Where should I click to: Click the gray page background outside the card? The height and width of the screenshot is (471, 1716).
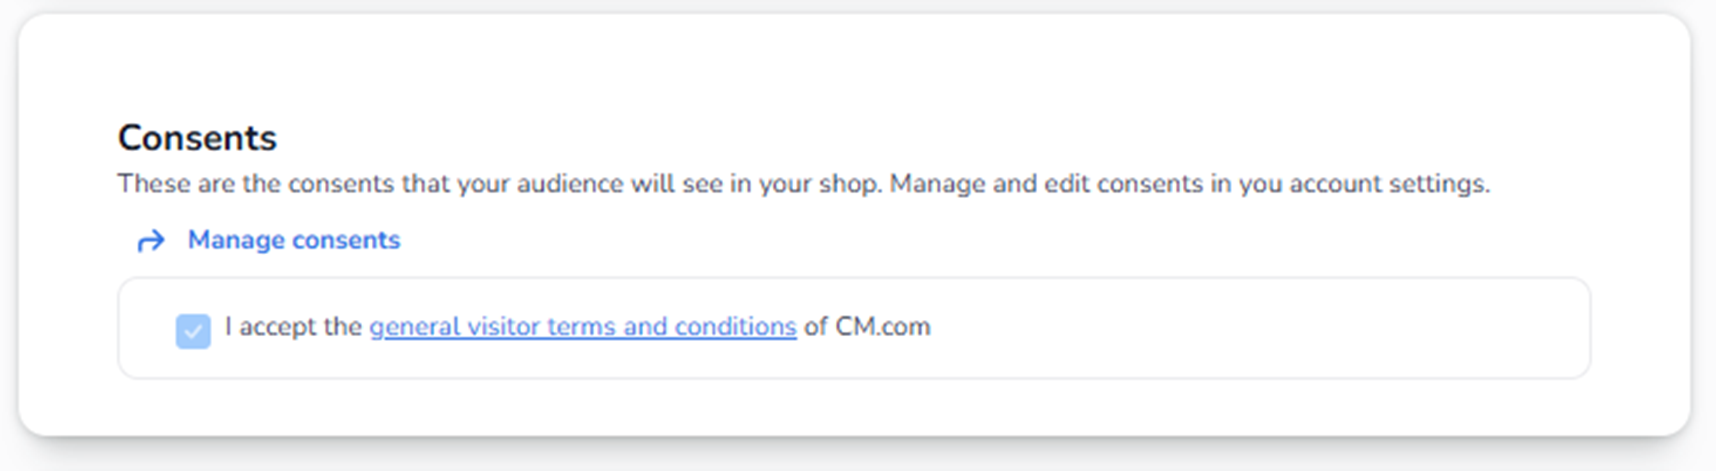pos(1705,455)
